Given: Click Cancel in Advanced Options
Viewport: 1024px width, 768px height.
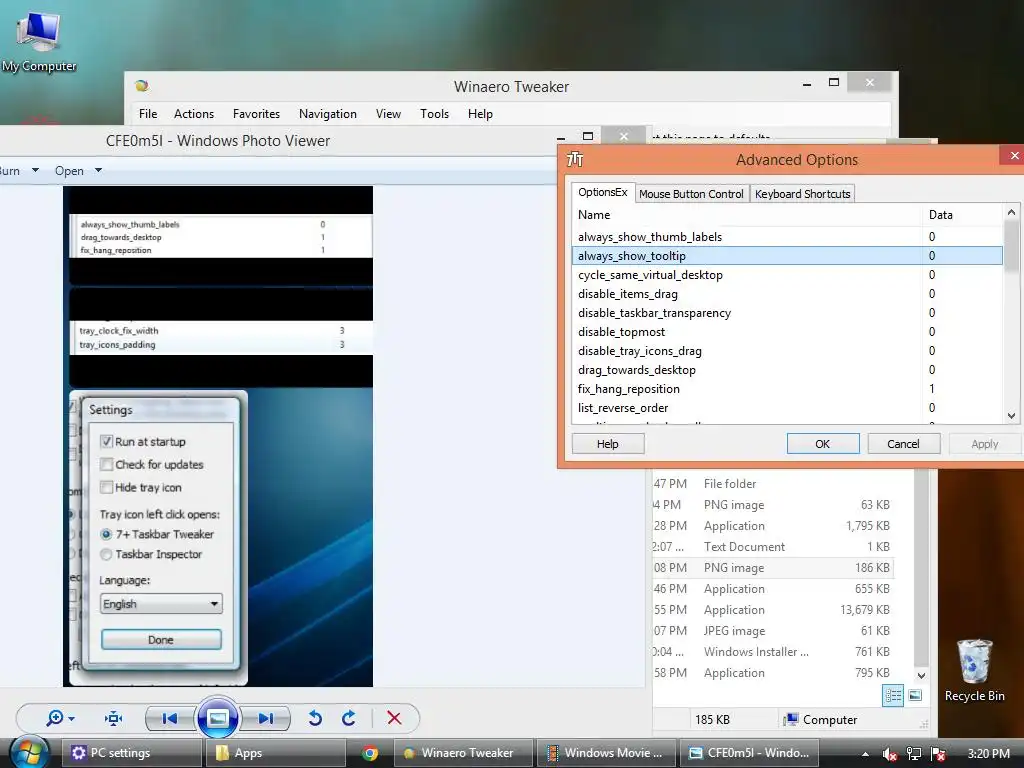Looking at the screenshot, I should click(903, 443).
